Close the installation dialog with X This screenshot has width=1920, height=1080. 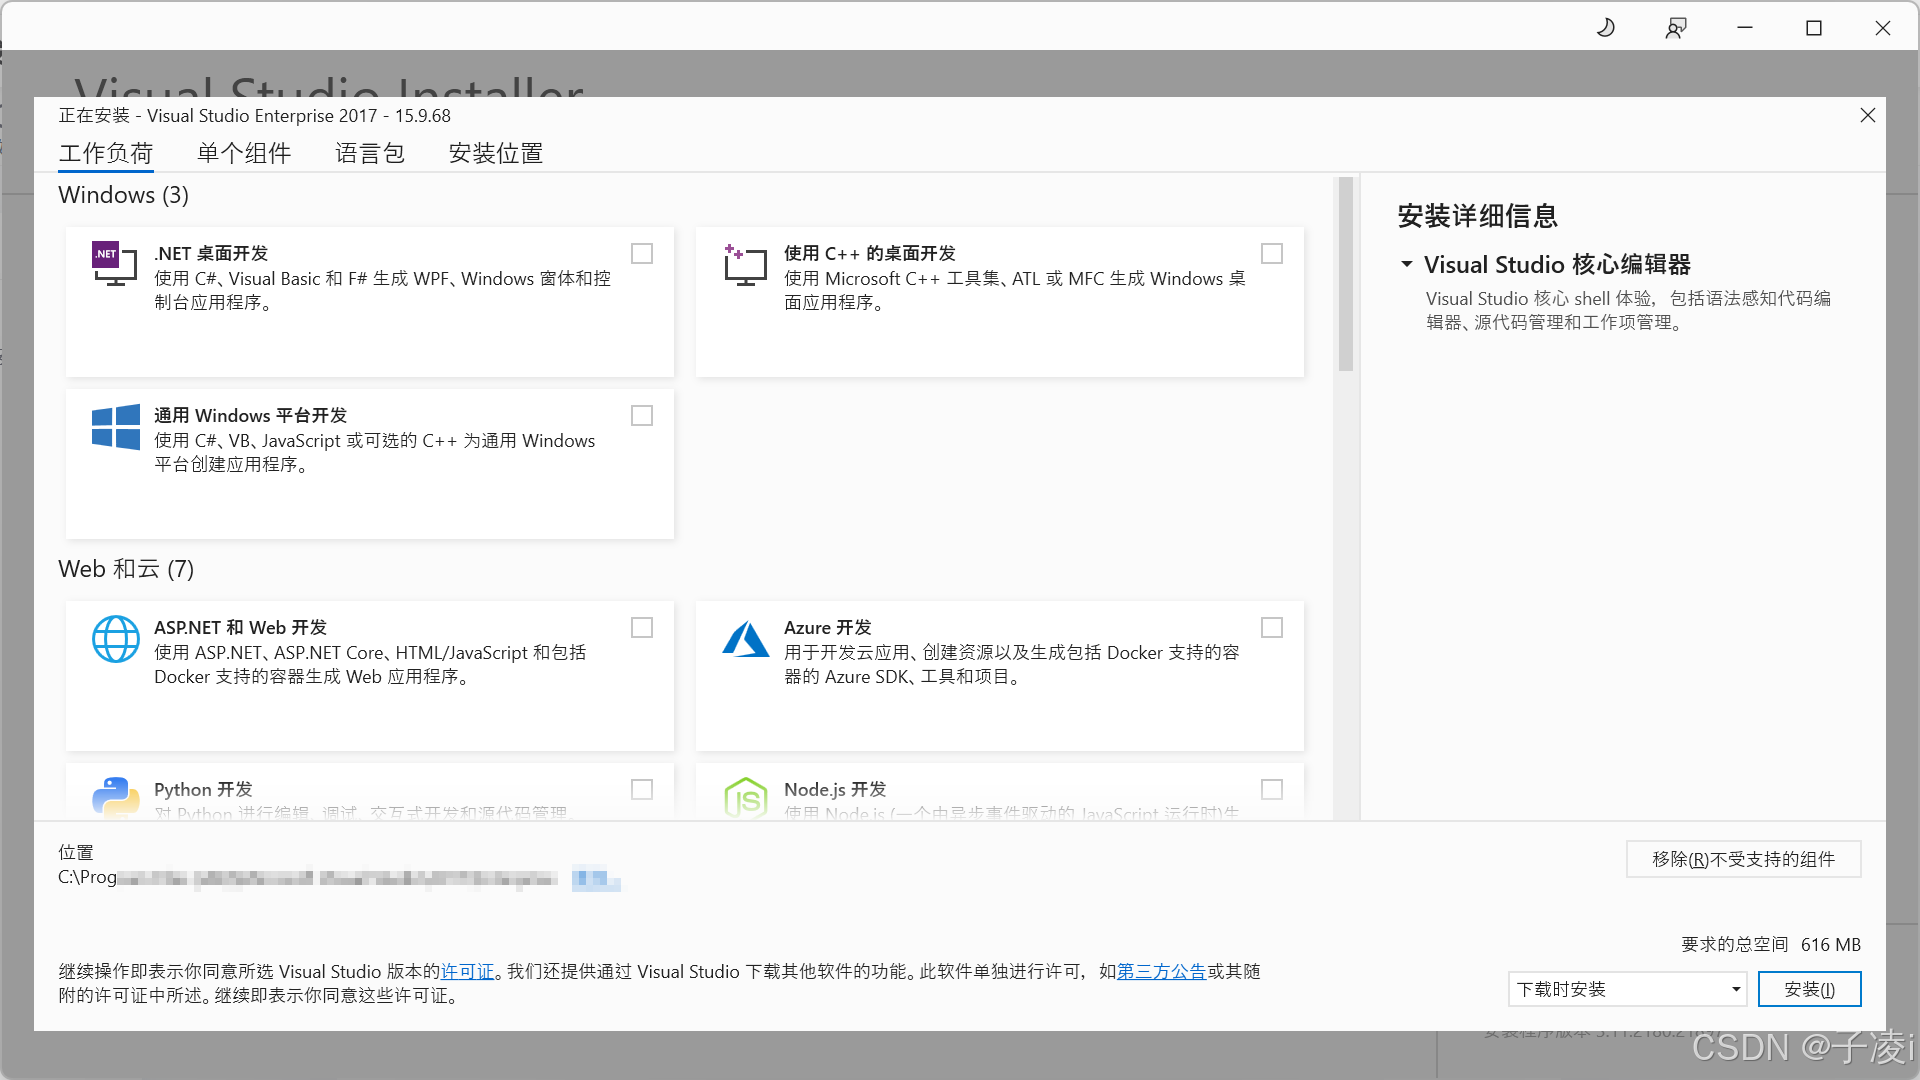pos(1867,116)
